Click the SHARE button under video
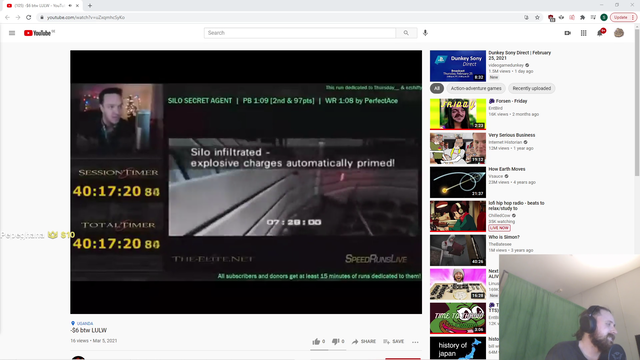 point(364,341)
